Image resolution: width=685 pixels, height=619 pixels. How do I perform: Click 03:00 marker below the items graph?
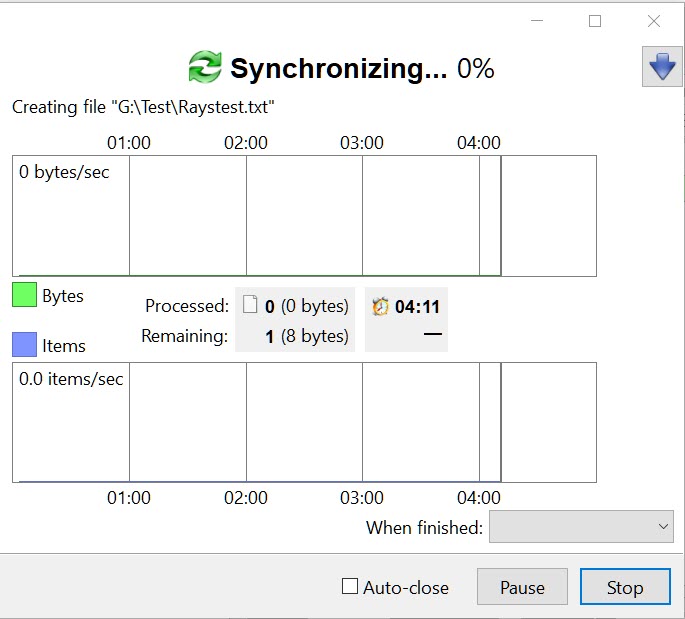[362, 498]
